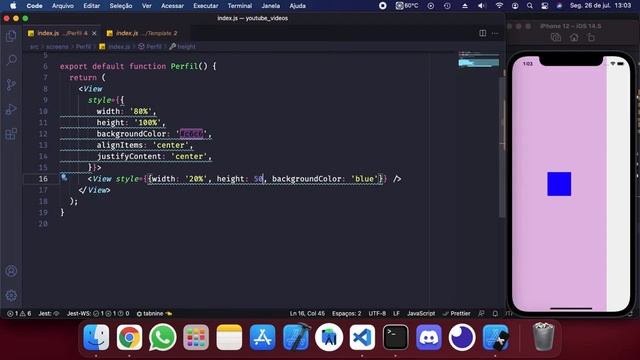Open Spotlight search in the menu bar
The width and height of the screenshot is (640, 360).
tap(530, 6)
